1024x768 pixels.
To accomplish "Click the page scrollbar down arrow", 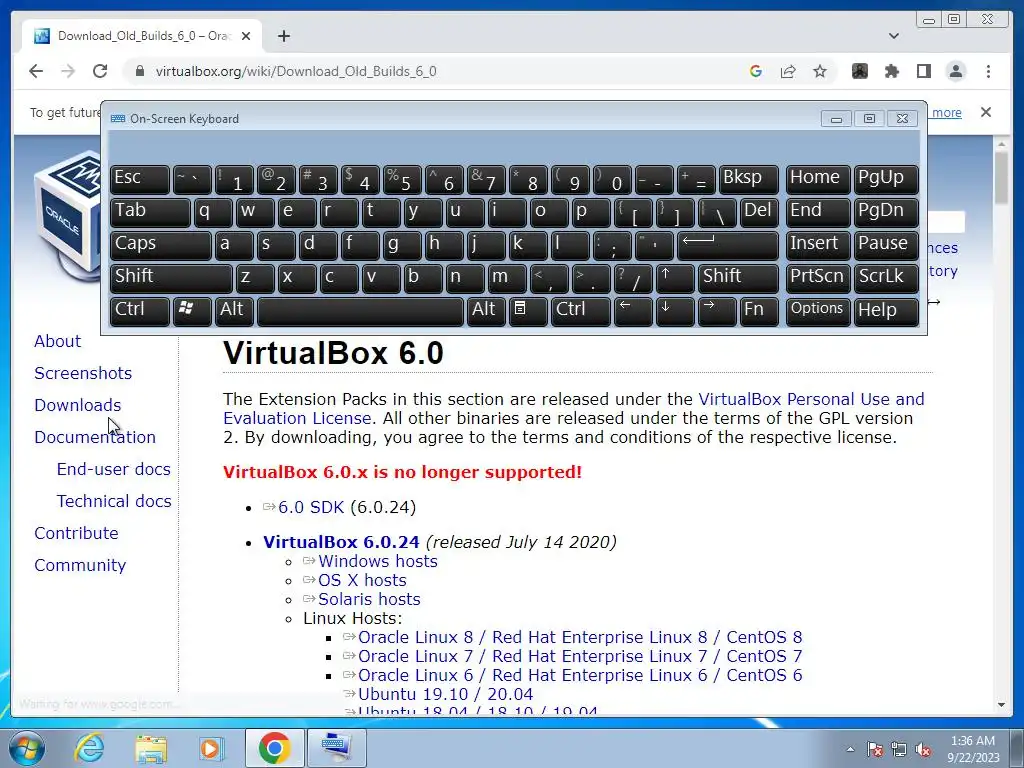I will click(x=1001, y=705).
